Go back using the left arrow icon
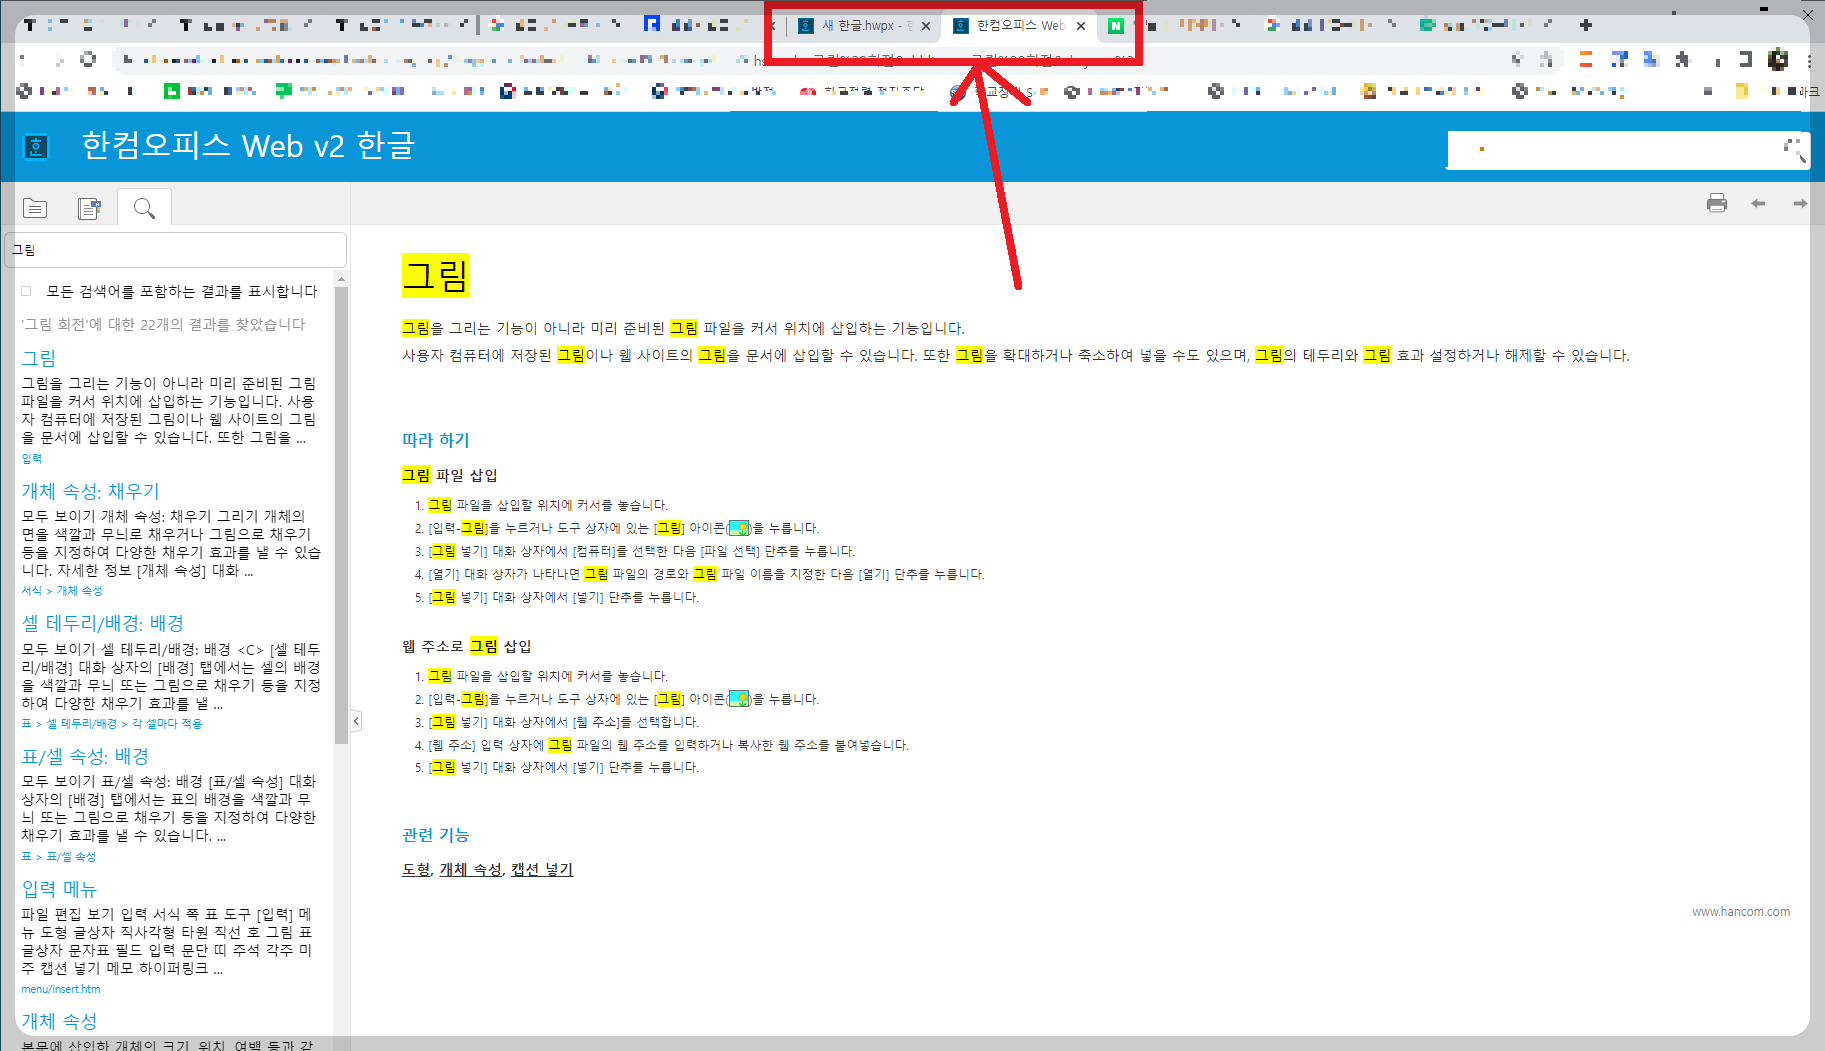Image resolution: width=1825 pixels, height=1051 pixels. 1758,203
